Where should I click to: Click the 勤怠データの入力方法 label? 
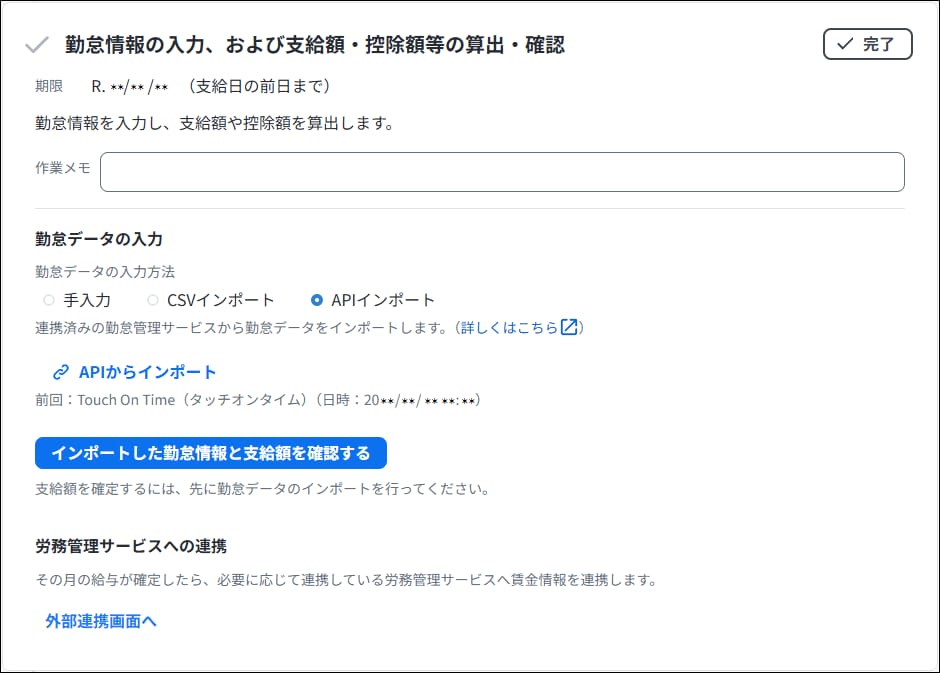(x=106, y=272)
